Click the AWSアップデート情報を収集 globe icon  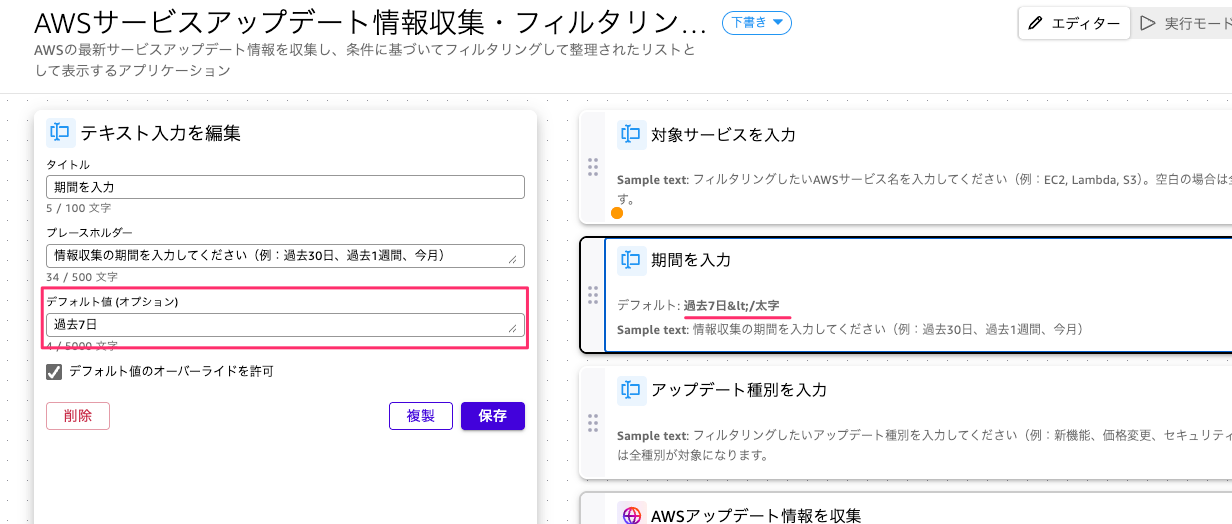click(631, 515)
